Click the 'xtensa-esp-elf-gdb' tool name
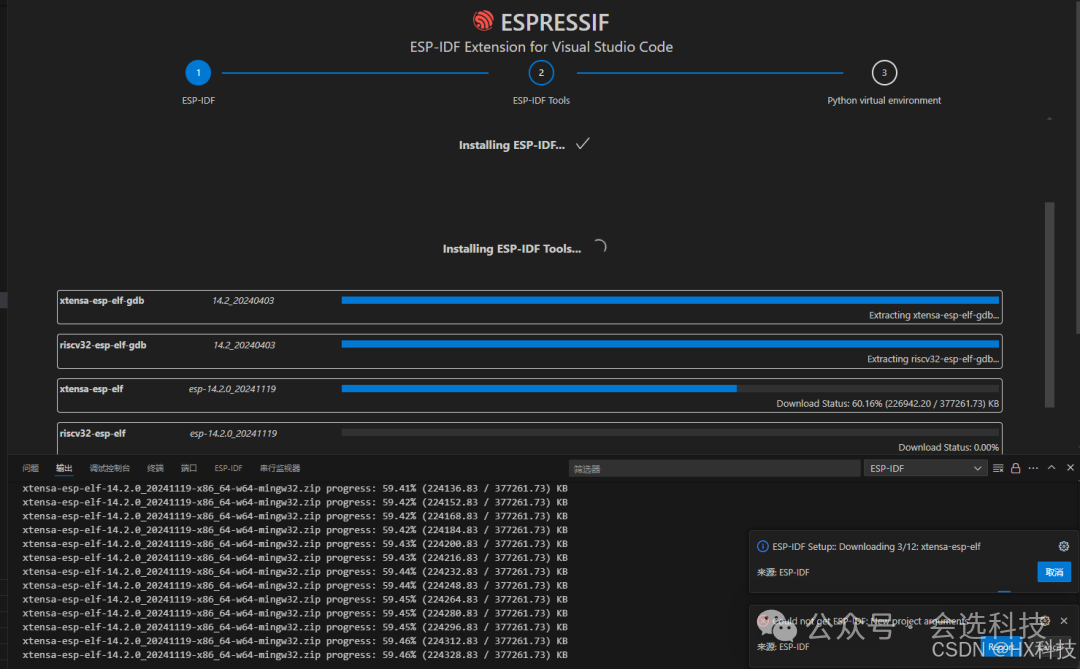 [102, 300]
